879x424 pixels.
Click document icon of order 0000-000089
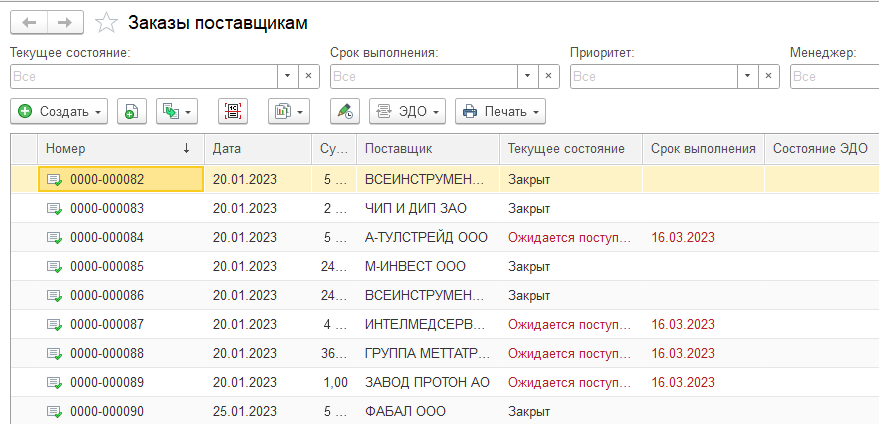pos(54,383)
